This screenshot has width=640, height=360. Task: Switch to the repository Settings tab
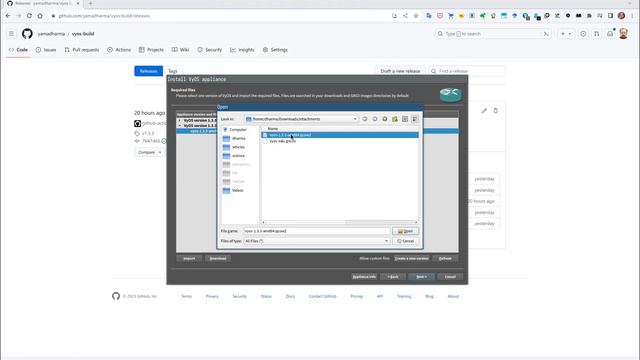275,50
